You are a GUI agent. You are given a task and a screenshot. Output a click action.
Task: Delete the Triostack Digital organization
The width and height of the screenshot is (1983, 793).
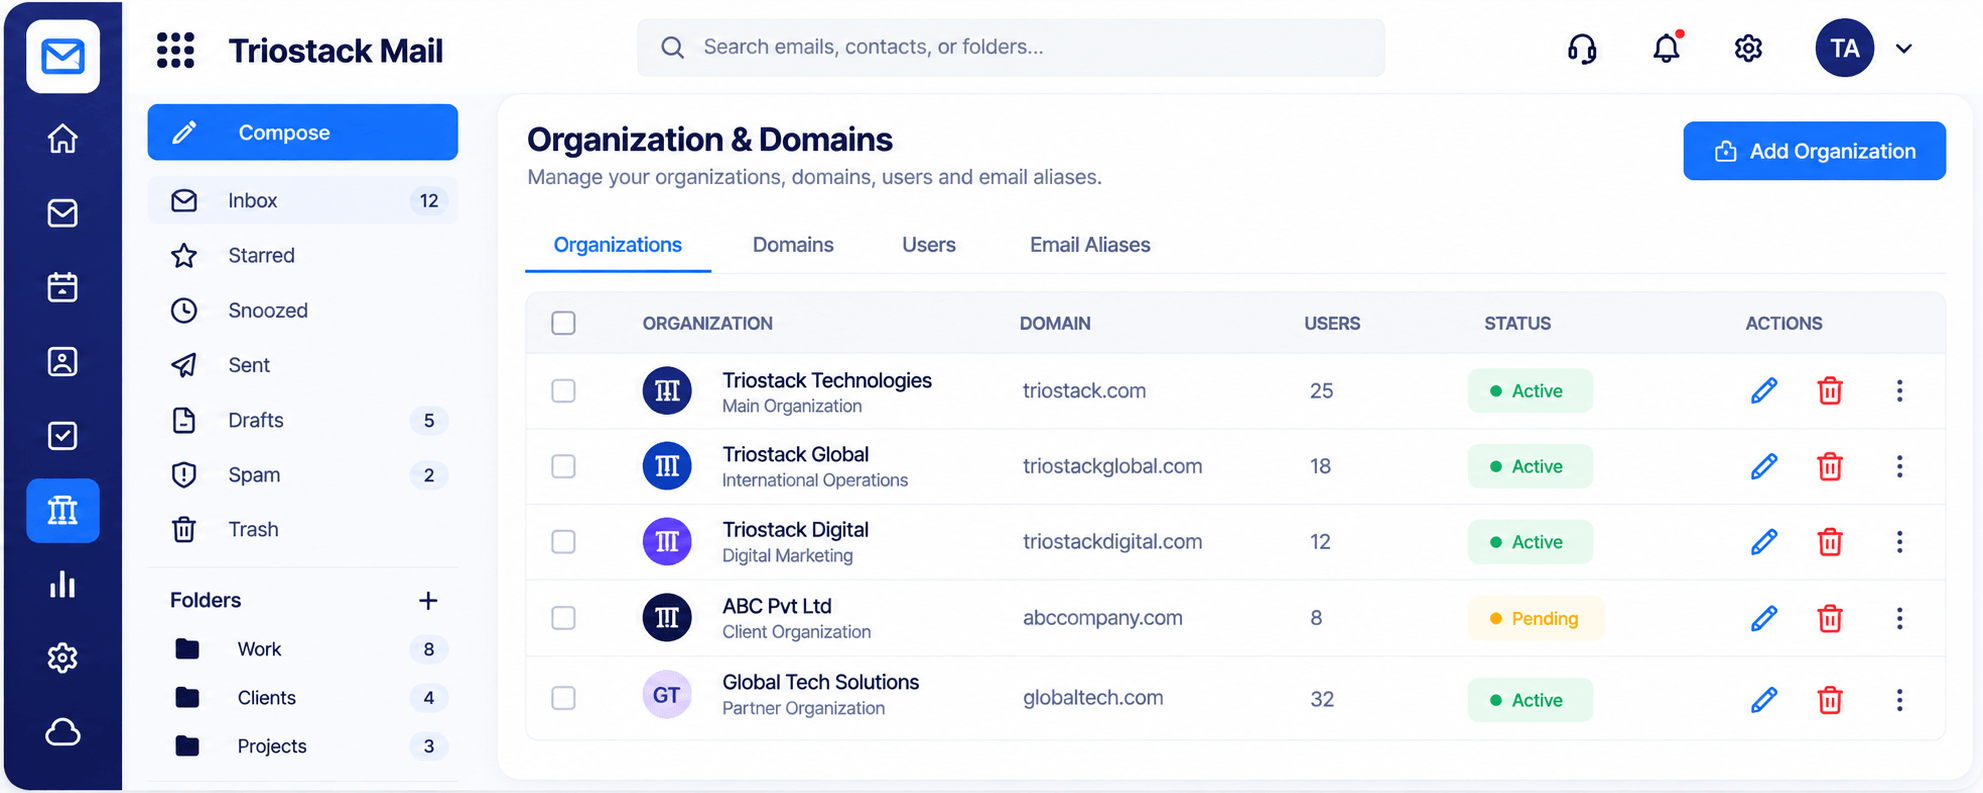tap(1830, 541)
